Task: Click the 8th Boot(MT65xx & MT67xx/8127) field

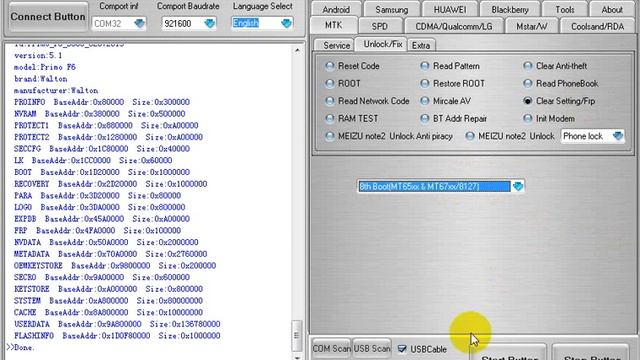Action: [x=434, y=186]
